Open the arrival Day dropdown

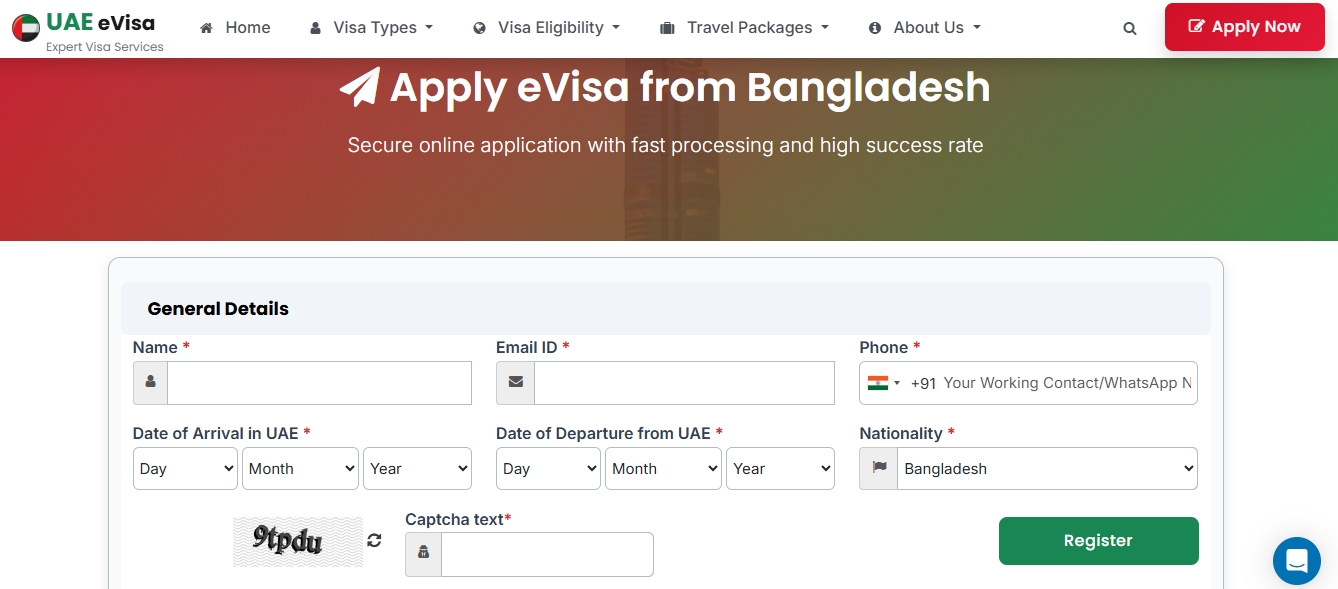[x=185, y=468]
